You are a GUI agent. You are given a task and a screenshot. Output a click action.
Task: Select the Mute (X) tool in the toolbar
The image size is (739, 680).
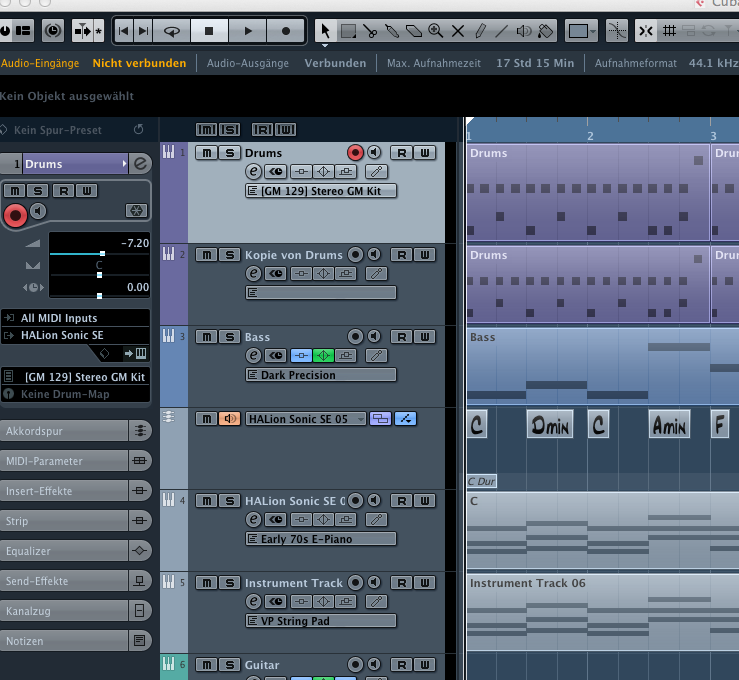pyautogui.click(x=458, y=31)
